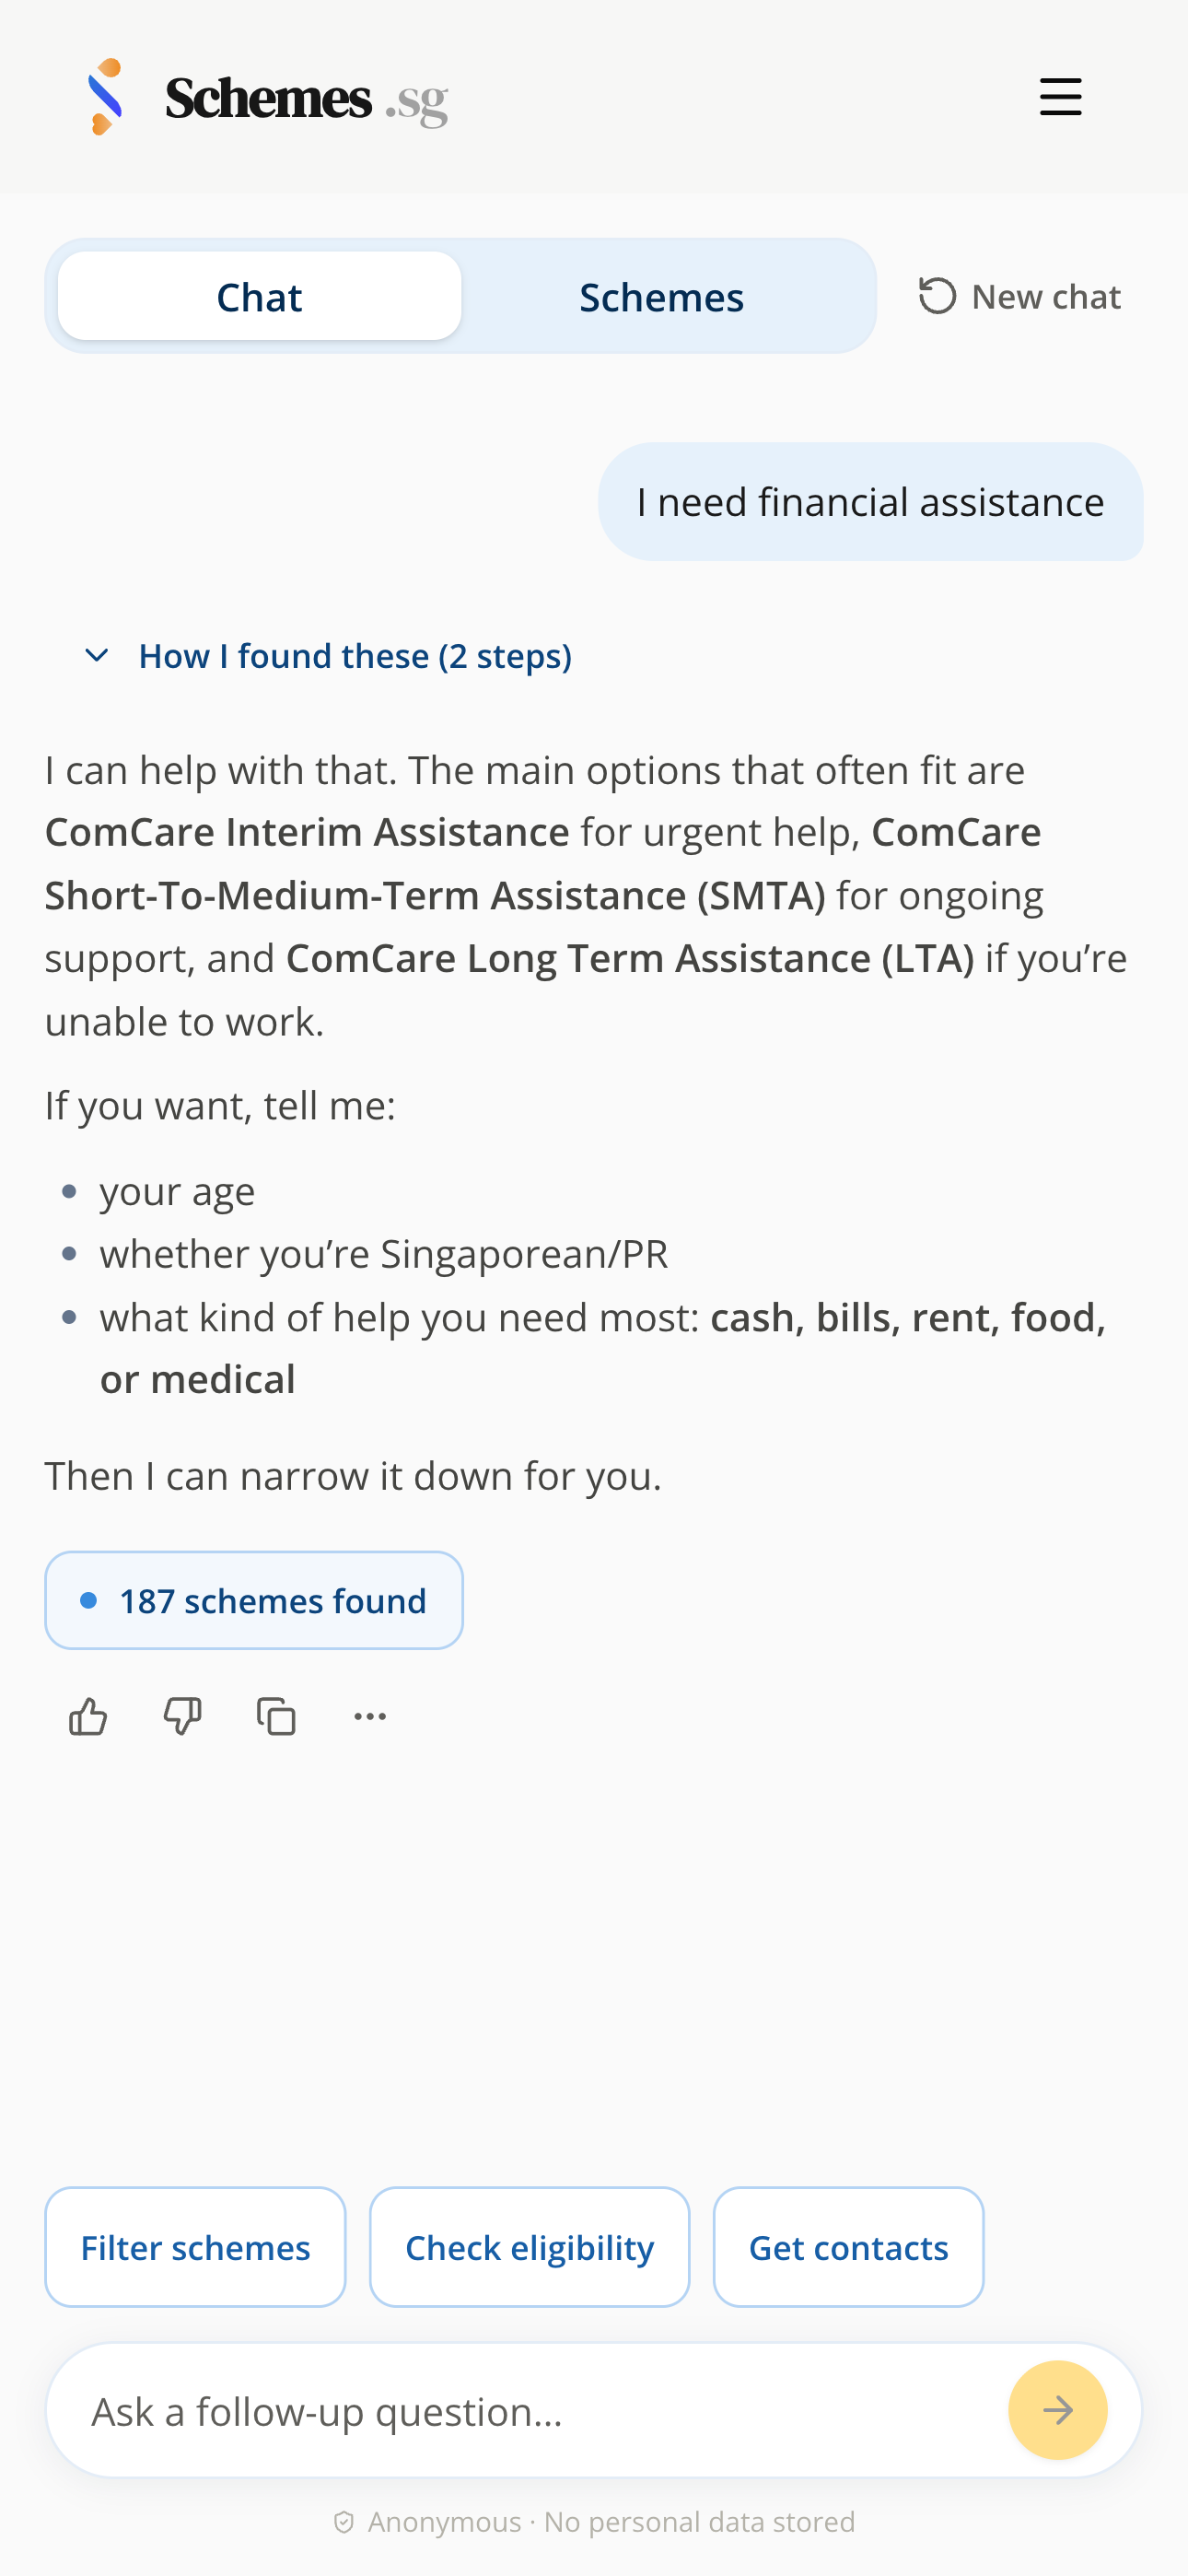Switch to the Schemes tab

[661, 297]
